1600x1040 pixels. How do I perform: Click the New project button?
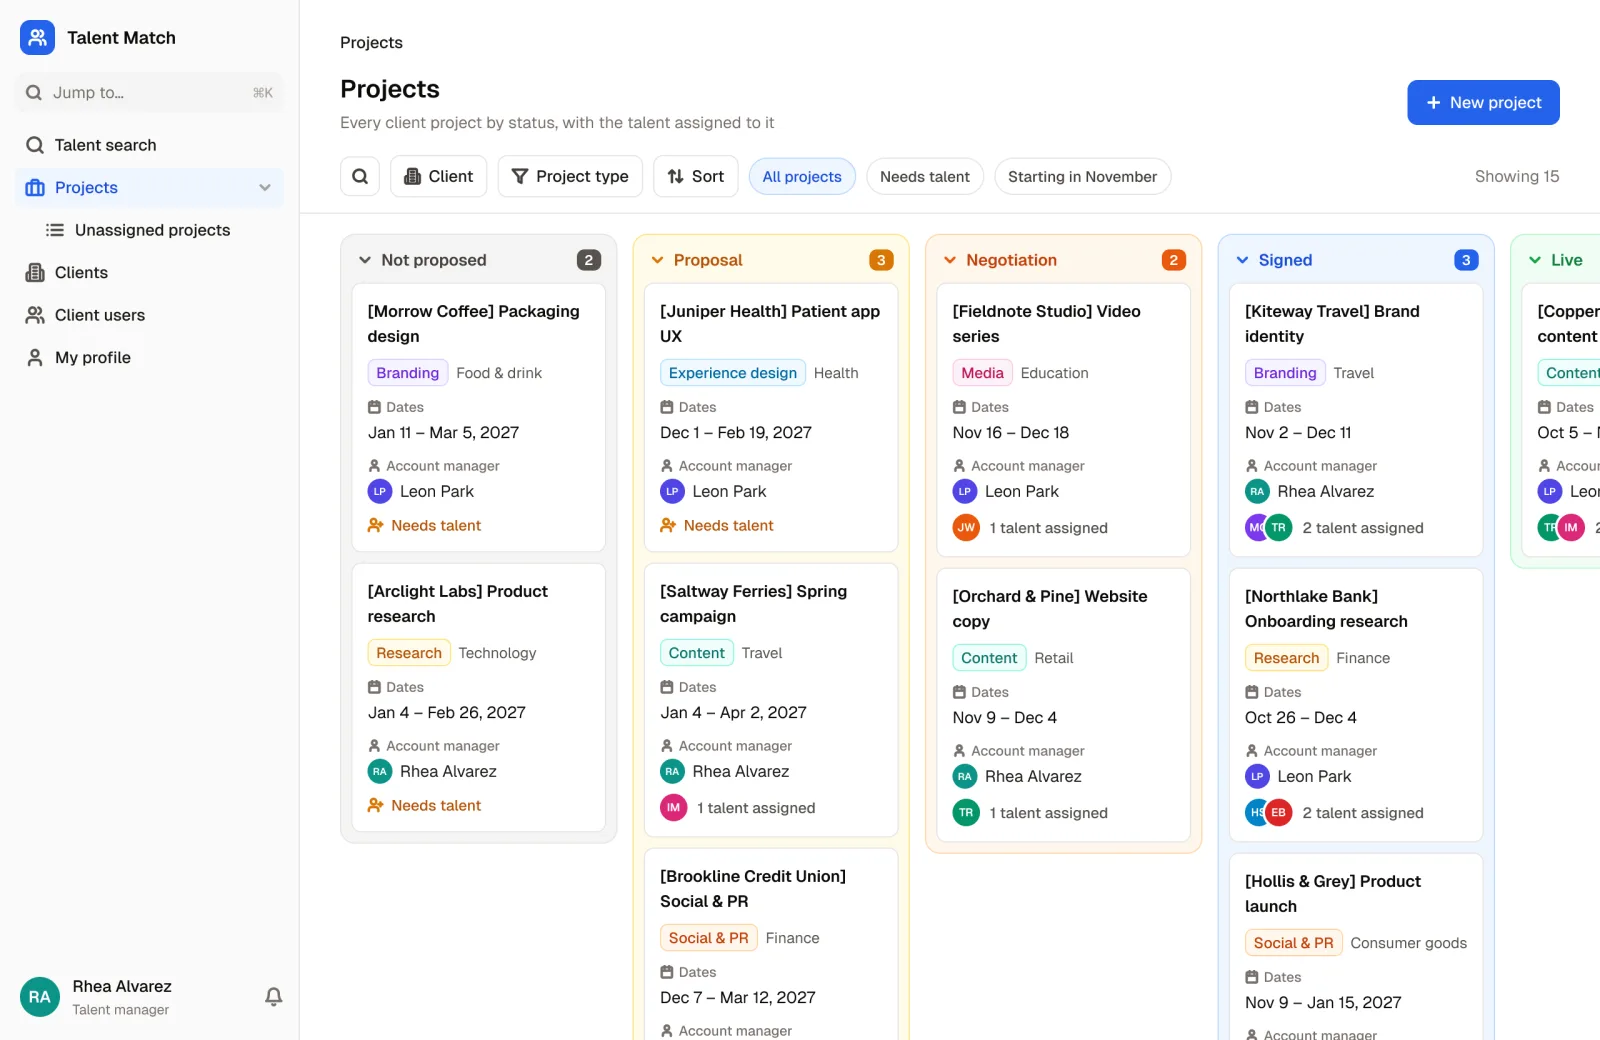pos(1483,102)
